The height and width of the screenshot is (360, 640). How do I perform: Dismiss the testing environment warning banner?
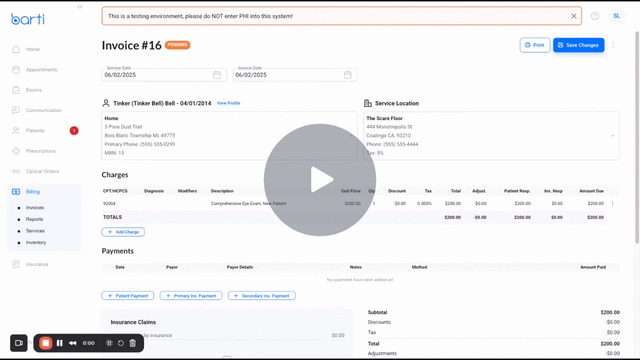tap(573, 16)
